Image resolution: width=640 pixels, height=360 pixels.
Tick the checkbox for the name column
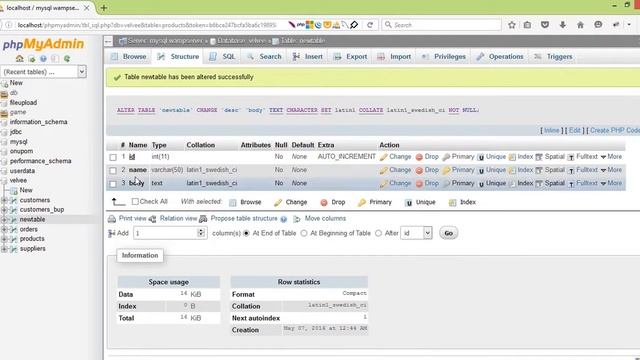(113, 170)
